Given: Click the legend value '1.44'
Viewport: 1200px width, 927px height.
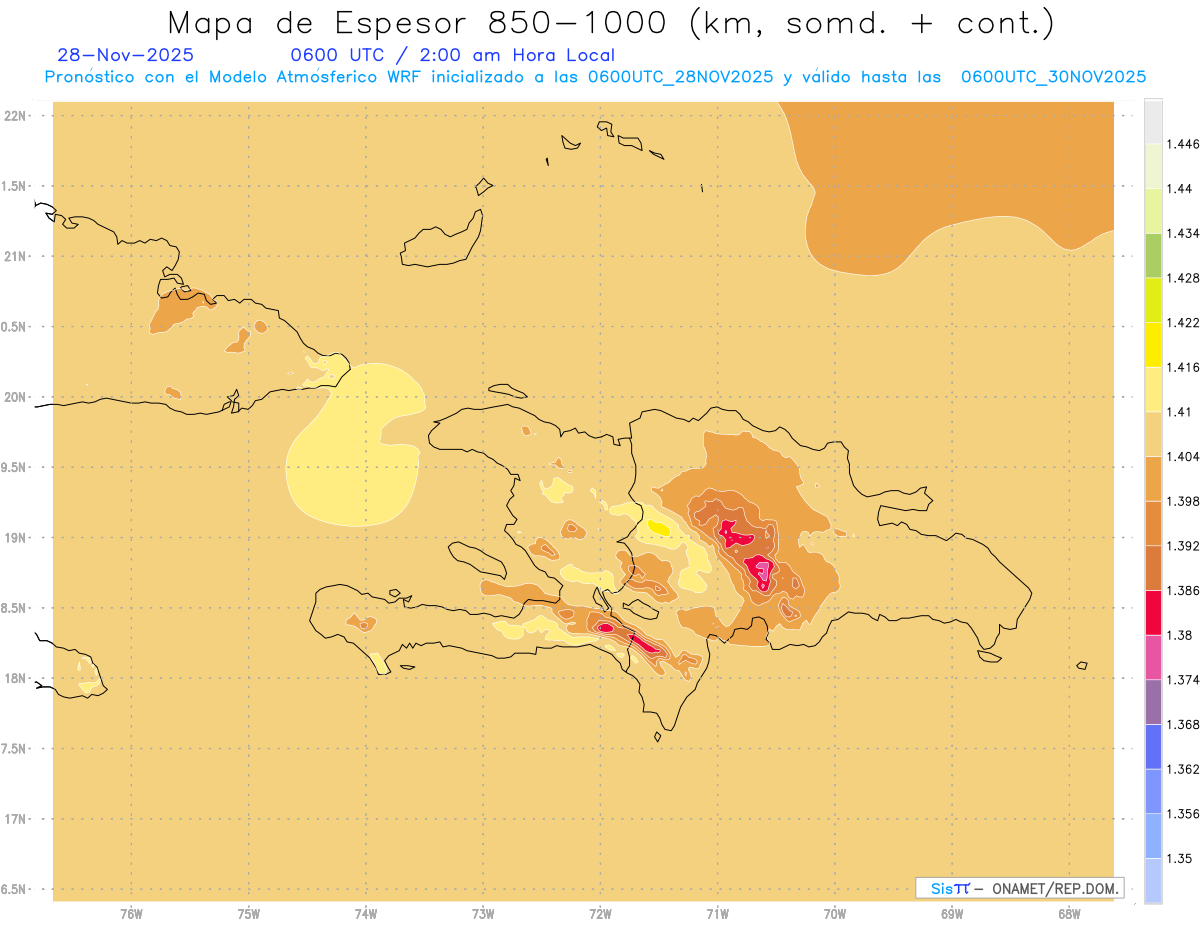Looking at the screenshot, I should [1180, 189].
